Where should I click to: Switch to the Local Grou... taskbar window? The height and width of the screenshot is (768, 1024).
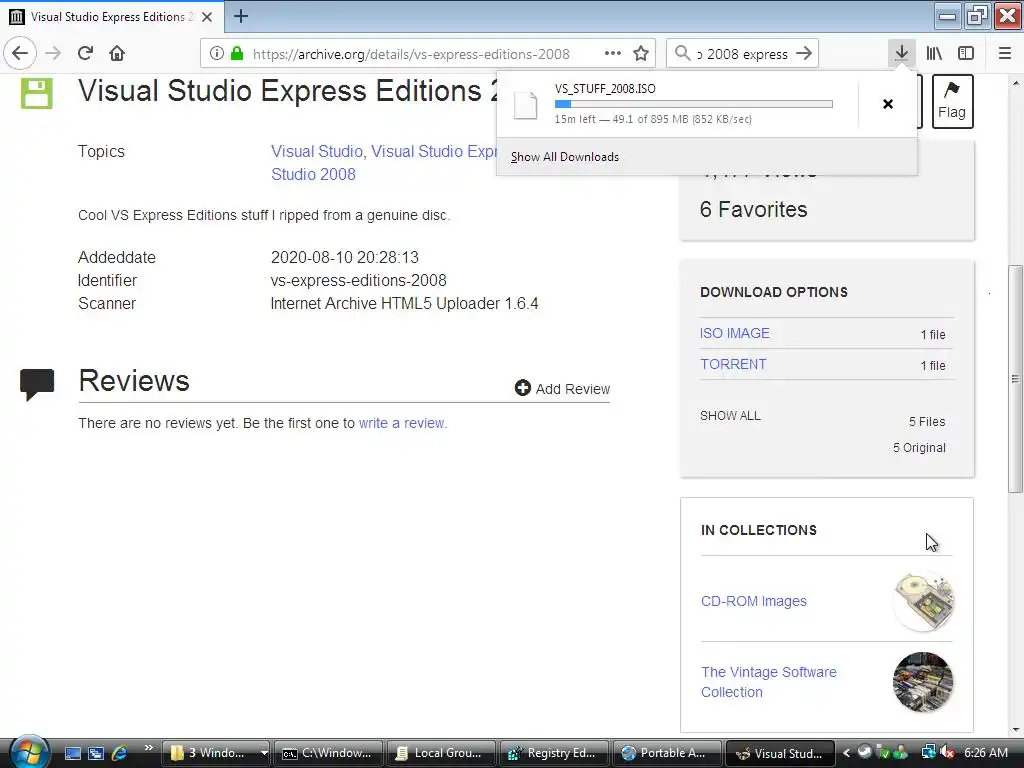pos(441,753)
